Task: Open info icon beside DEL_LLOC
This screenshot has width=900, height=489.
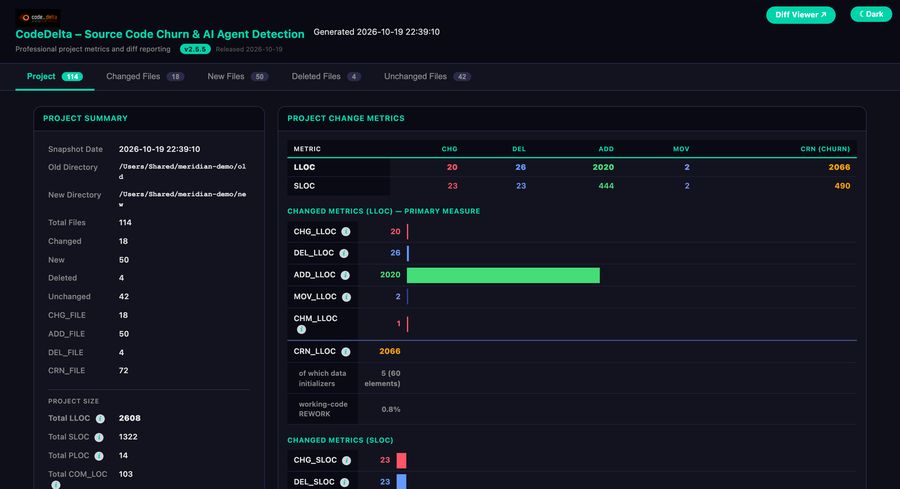Action: (x=343, y=253)
